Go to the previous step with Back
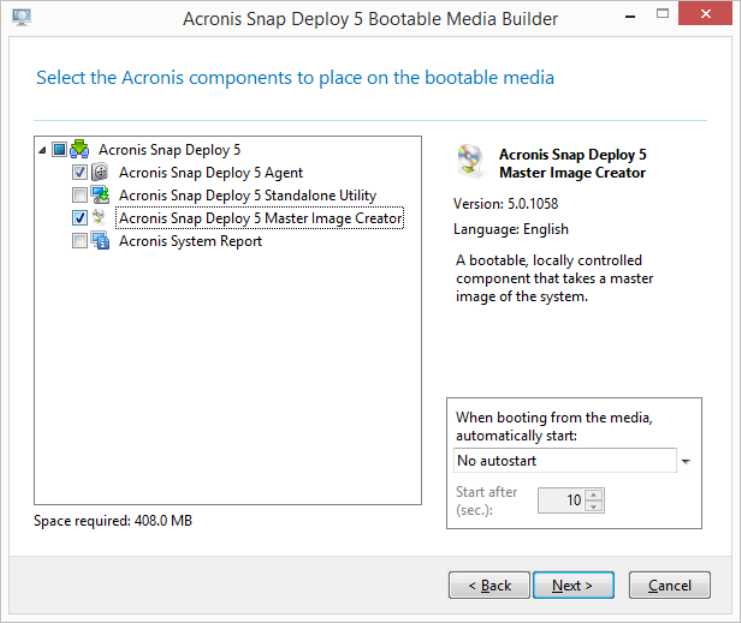Image resolution: width=741 pixels, height=623 pixels. tap(489, 585)
